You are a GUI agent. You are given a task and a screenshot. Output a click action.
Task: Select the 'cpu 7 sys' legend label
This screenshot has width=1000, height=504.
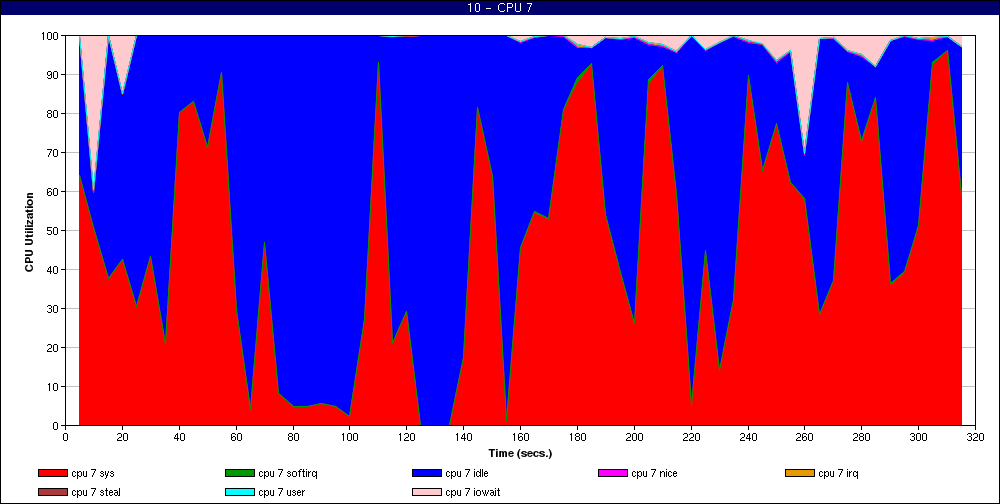tap(93, 473)
